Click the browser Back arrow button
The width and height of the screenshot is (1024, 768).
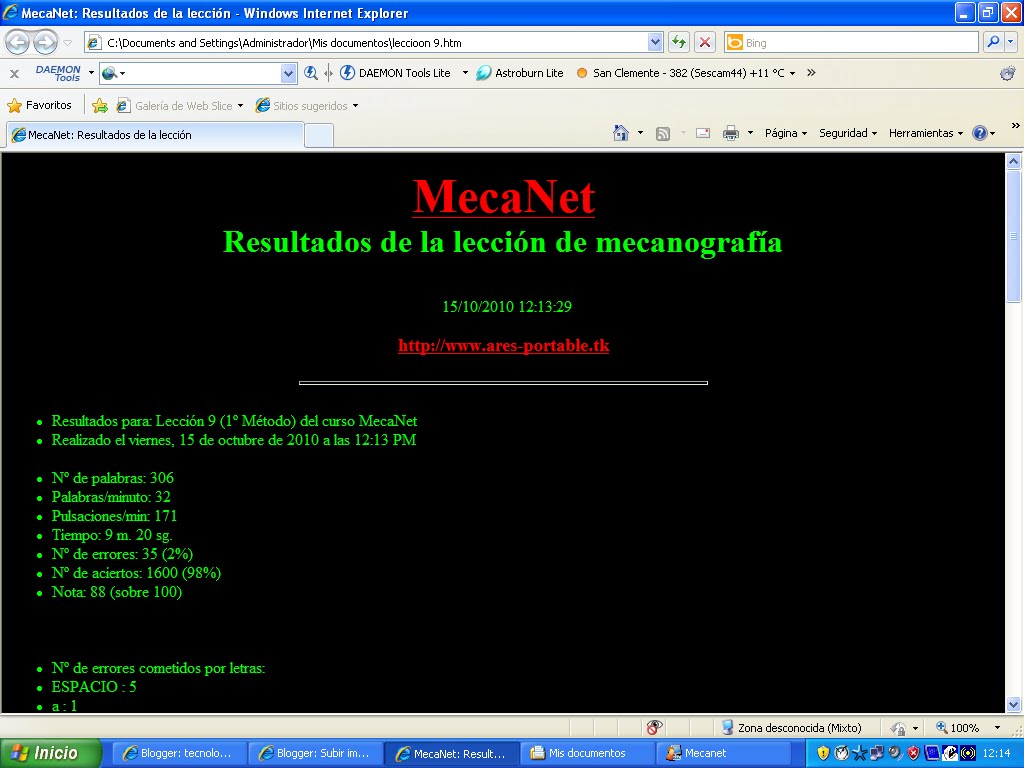(18, 42)
